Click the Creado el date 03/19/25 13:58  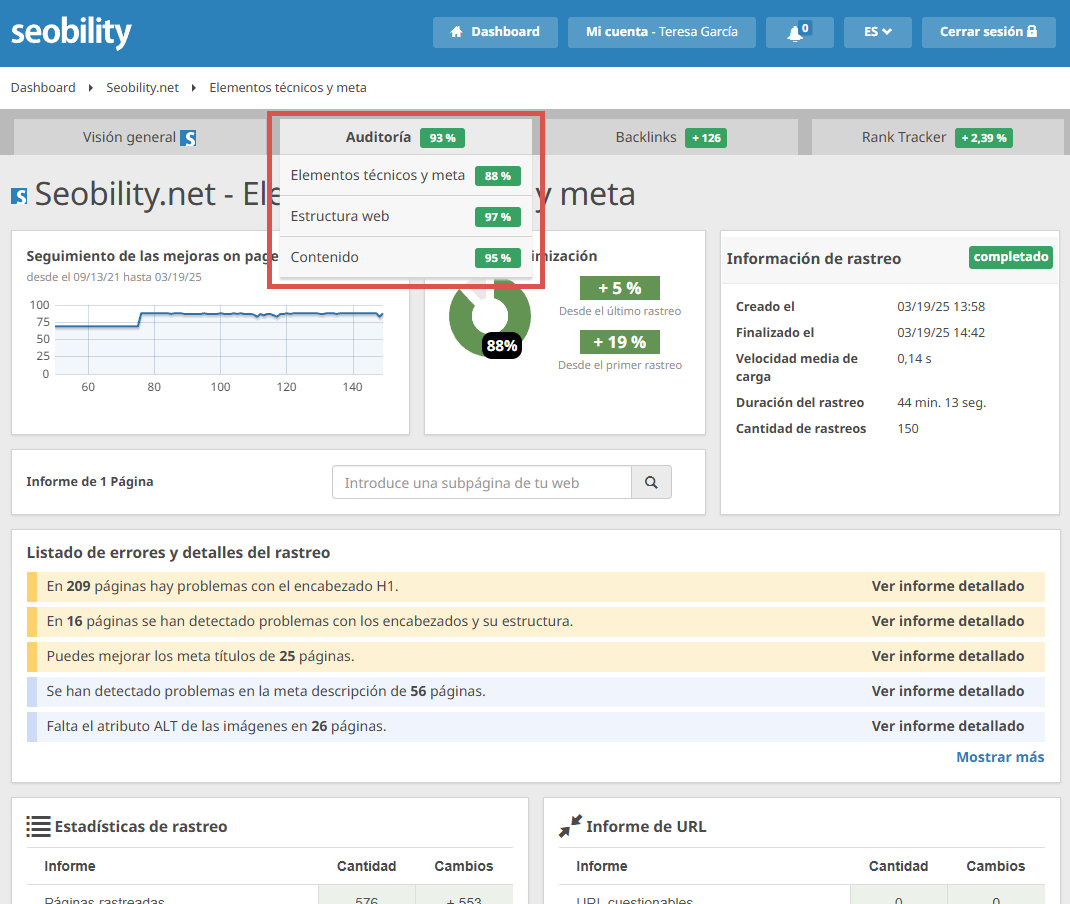pos(941,306)
